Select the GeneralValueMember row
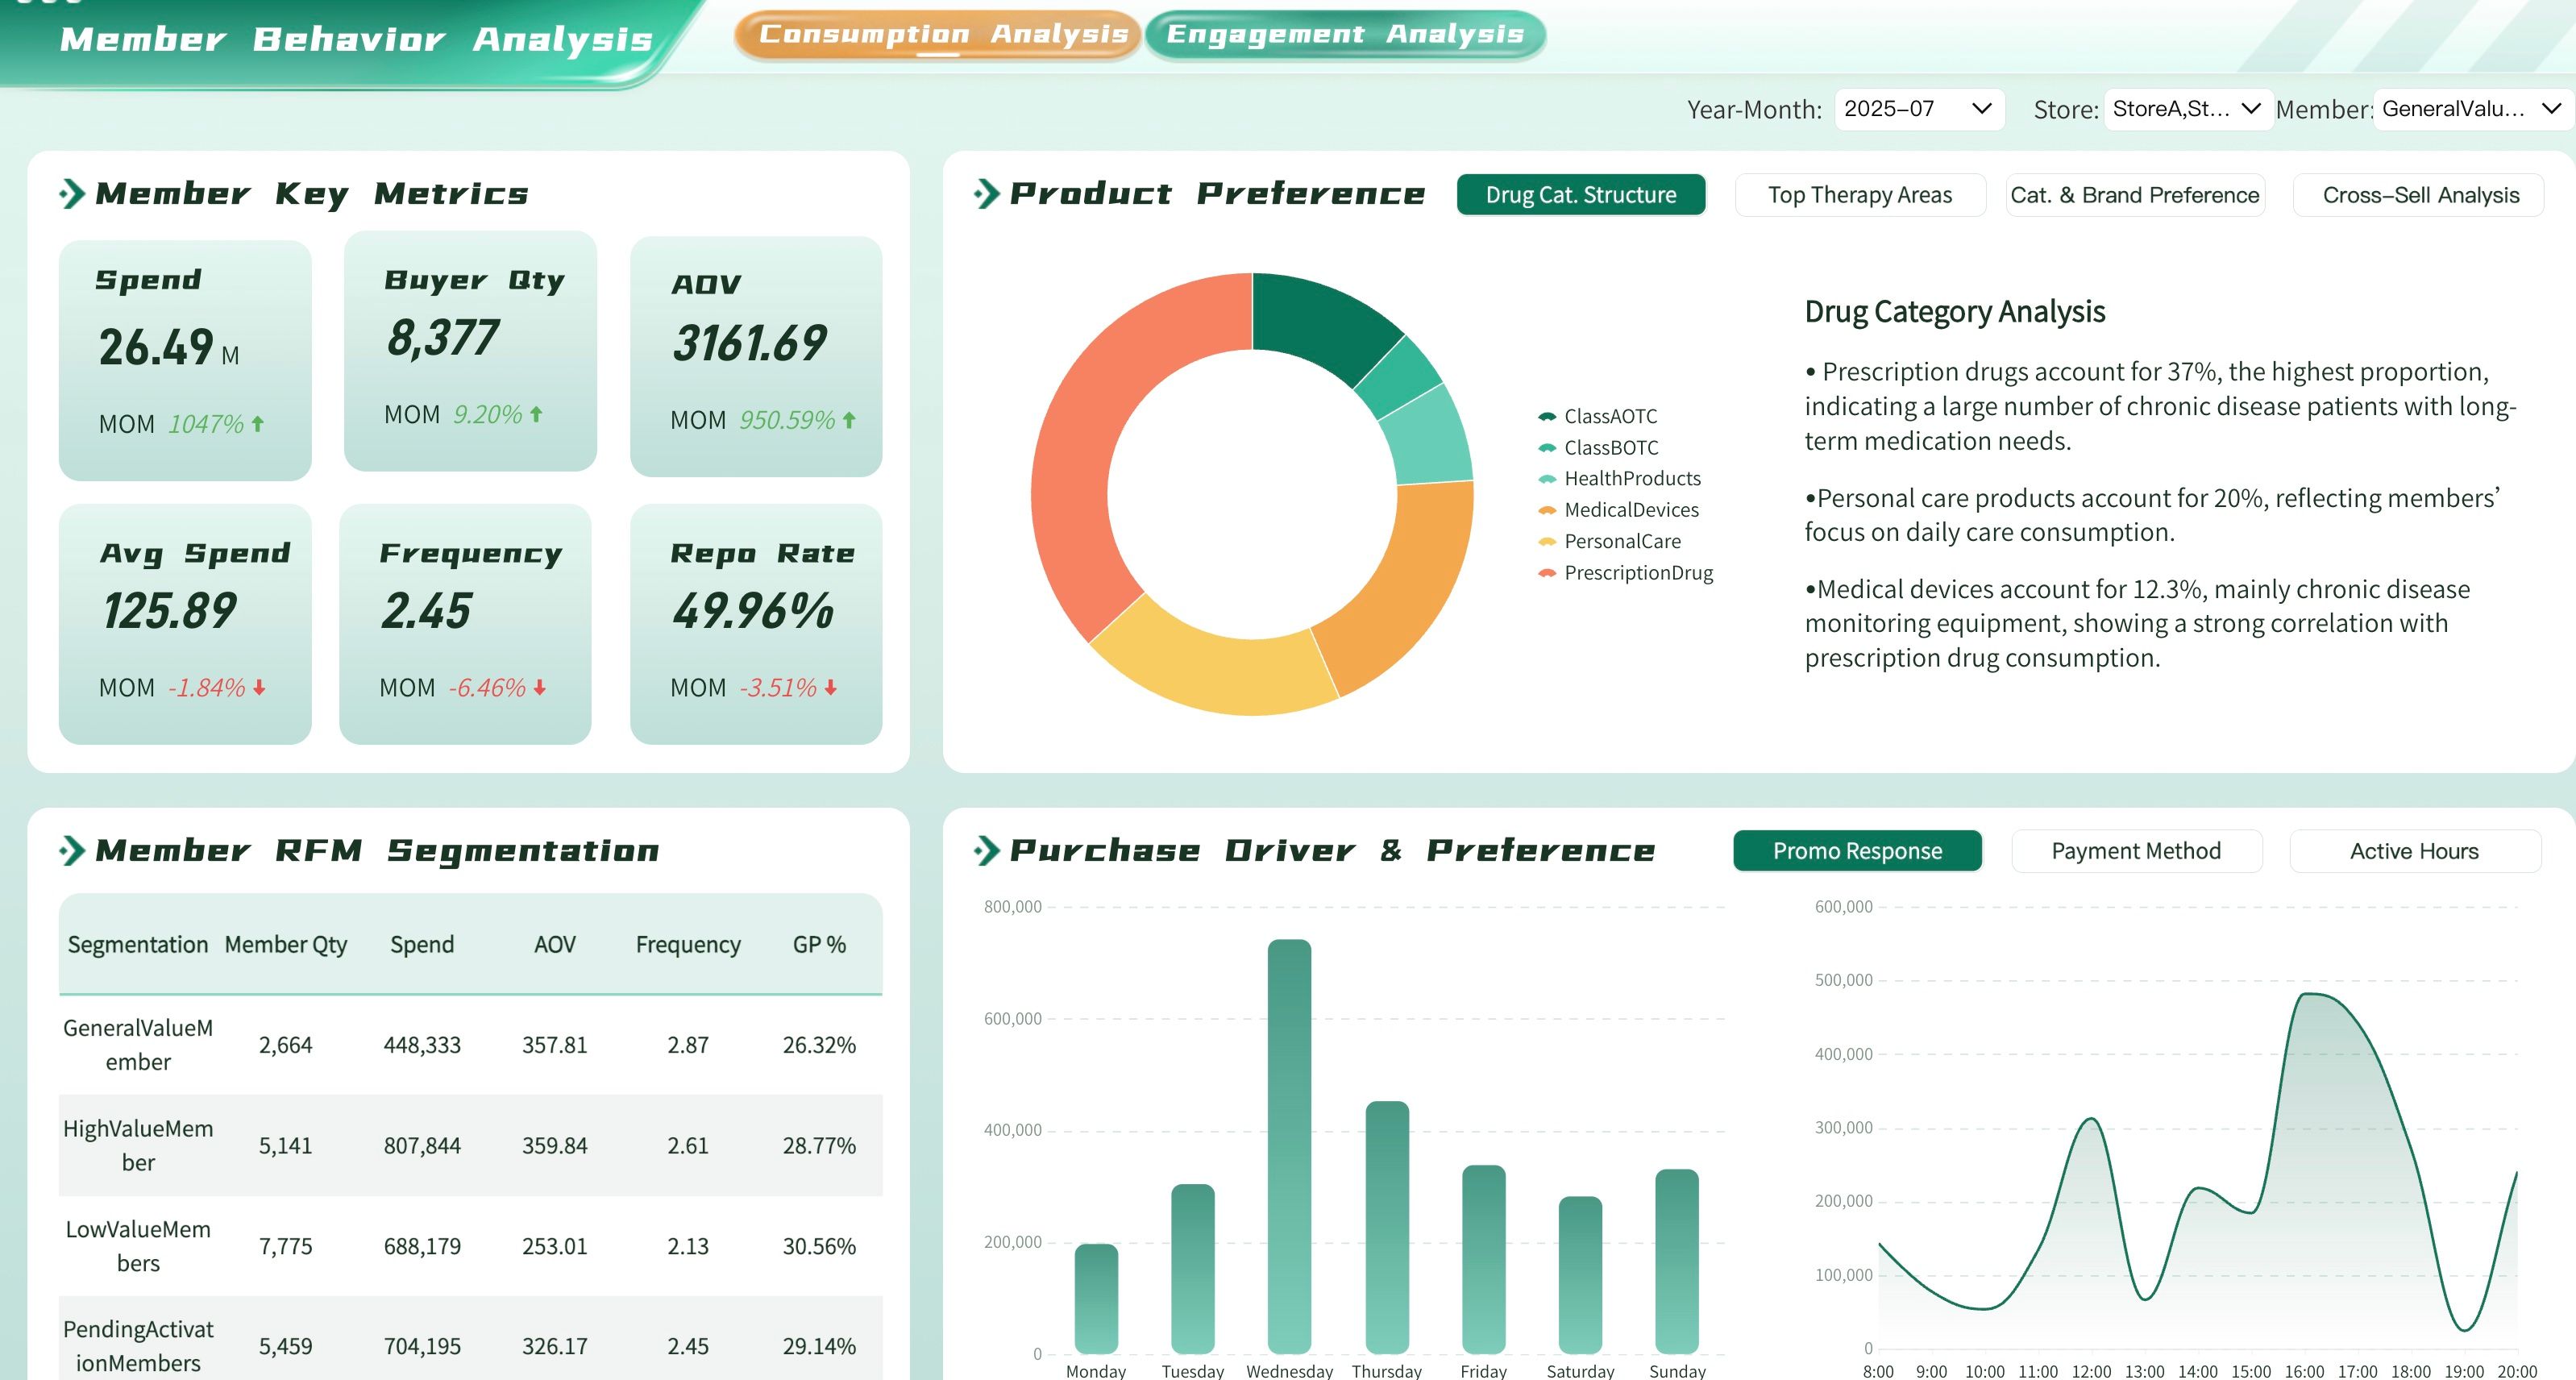Viewport: 2576px width, 1380px height. [x=471, y=1045]
